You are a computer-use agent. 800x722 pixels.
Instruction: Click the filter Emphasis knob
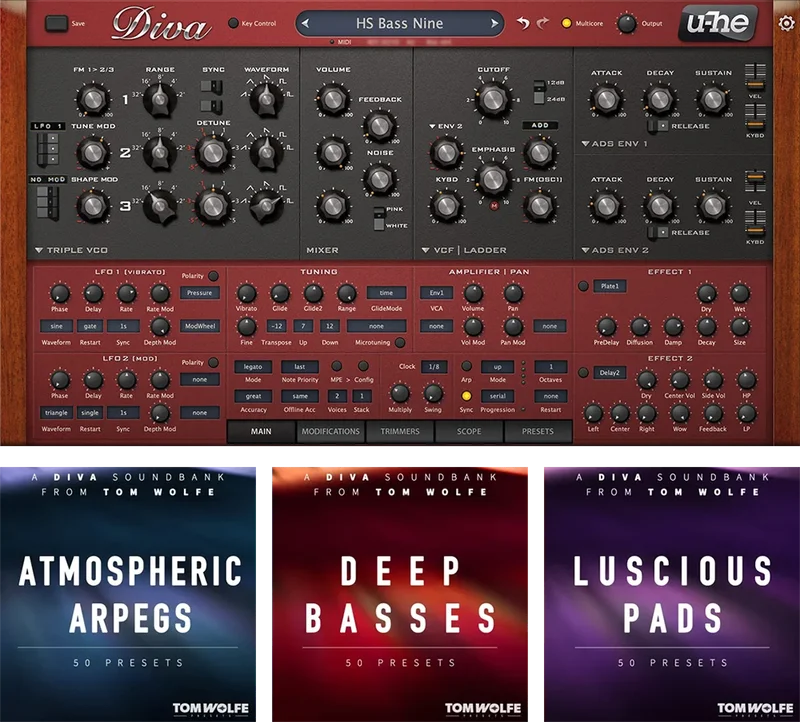click(492, 179)
